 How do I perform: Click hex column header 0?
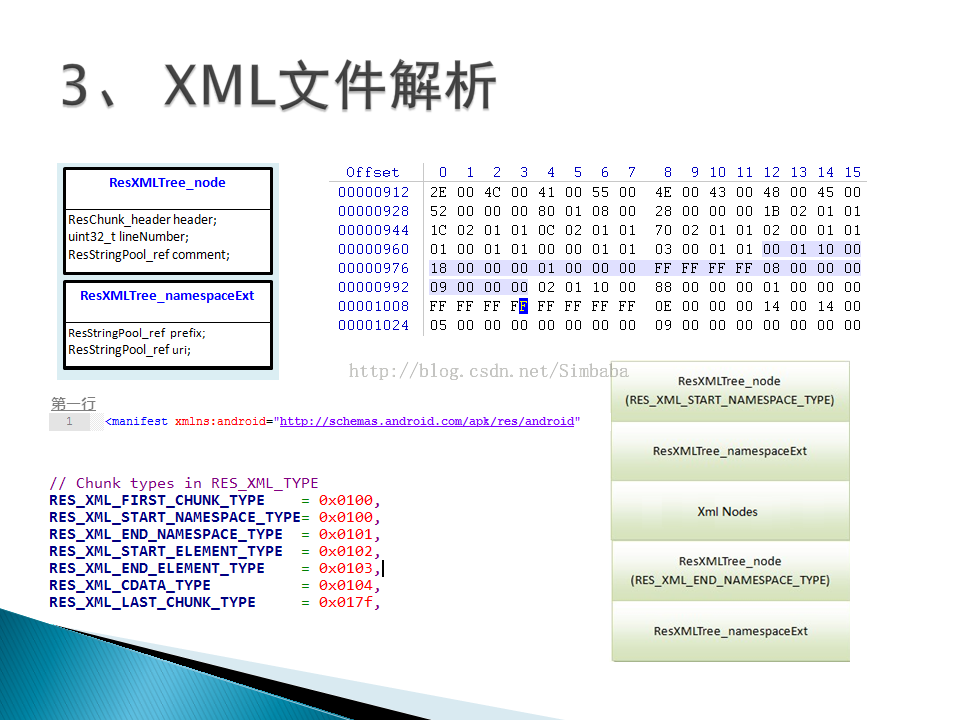click(x=443, y=172)
